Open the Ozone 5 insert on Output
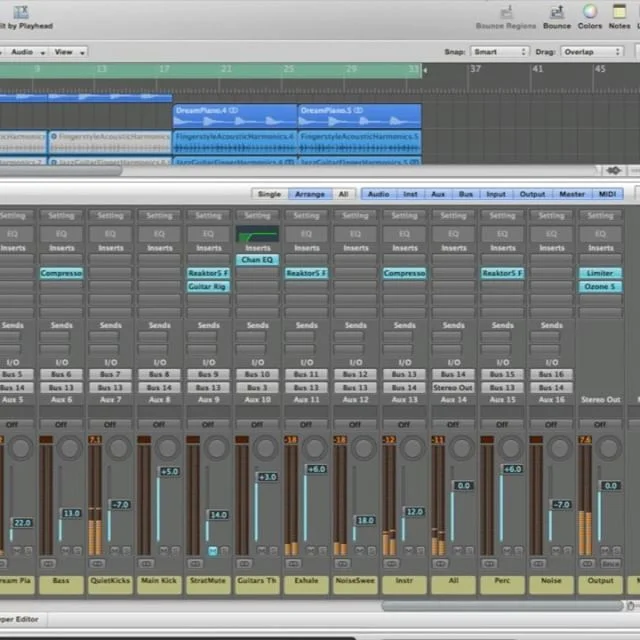The width and height of the screenshot is (640, 640). point(600,287)
